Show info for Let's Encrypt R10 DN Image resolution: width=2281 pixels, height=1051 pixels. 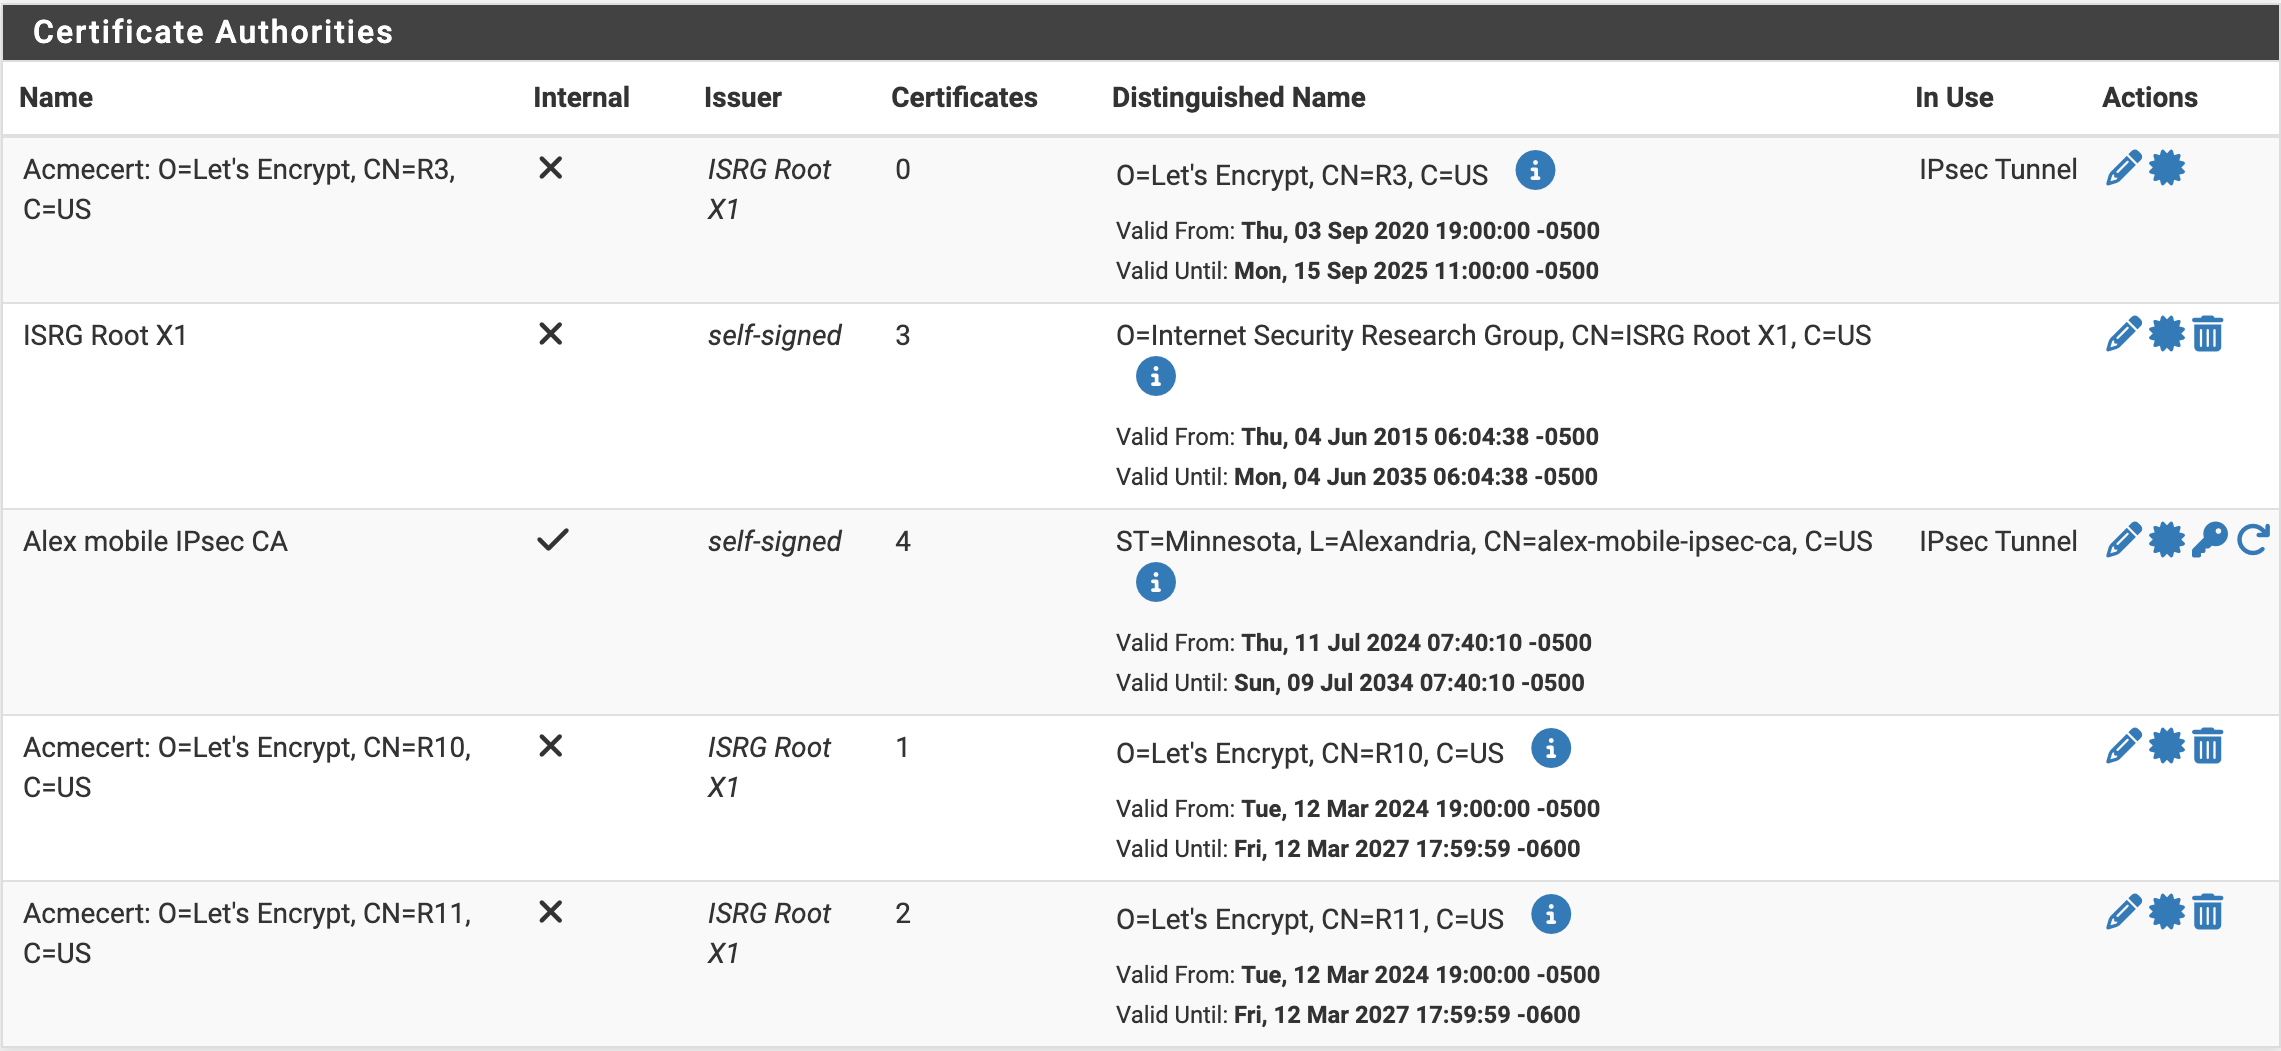tap(1550, 748)
